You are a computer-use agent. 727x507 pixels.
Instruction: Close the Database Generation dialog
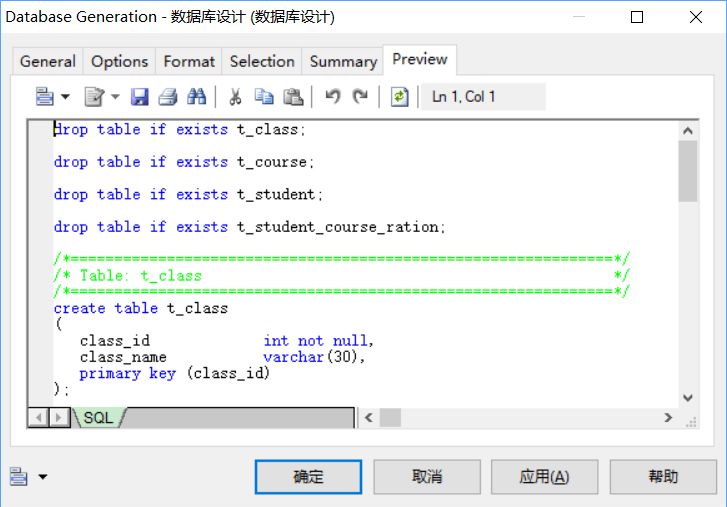click(x=695, y=17)
